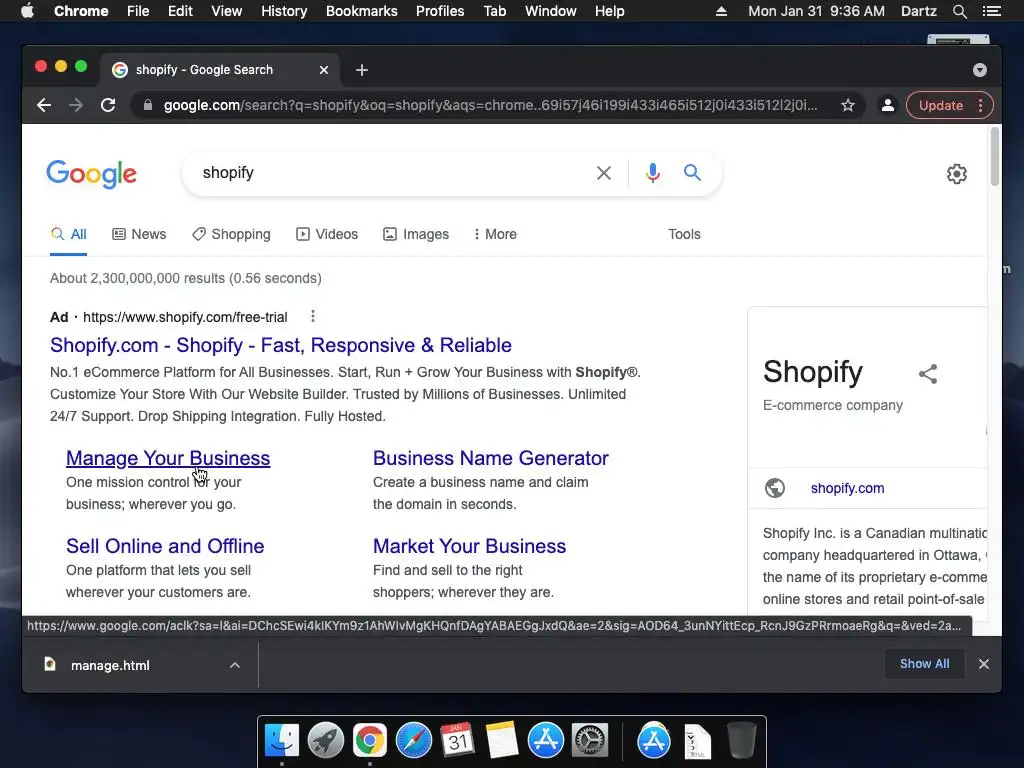
Task: Switch to the Videos tab
Action: pyautogui.click(x=327, y=234)
